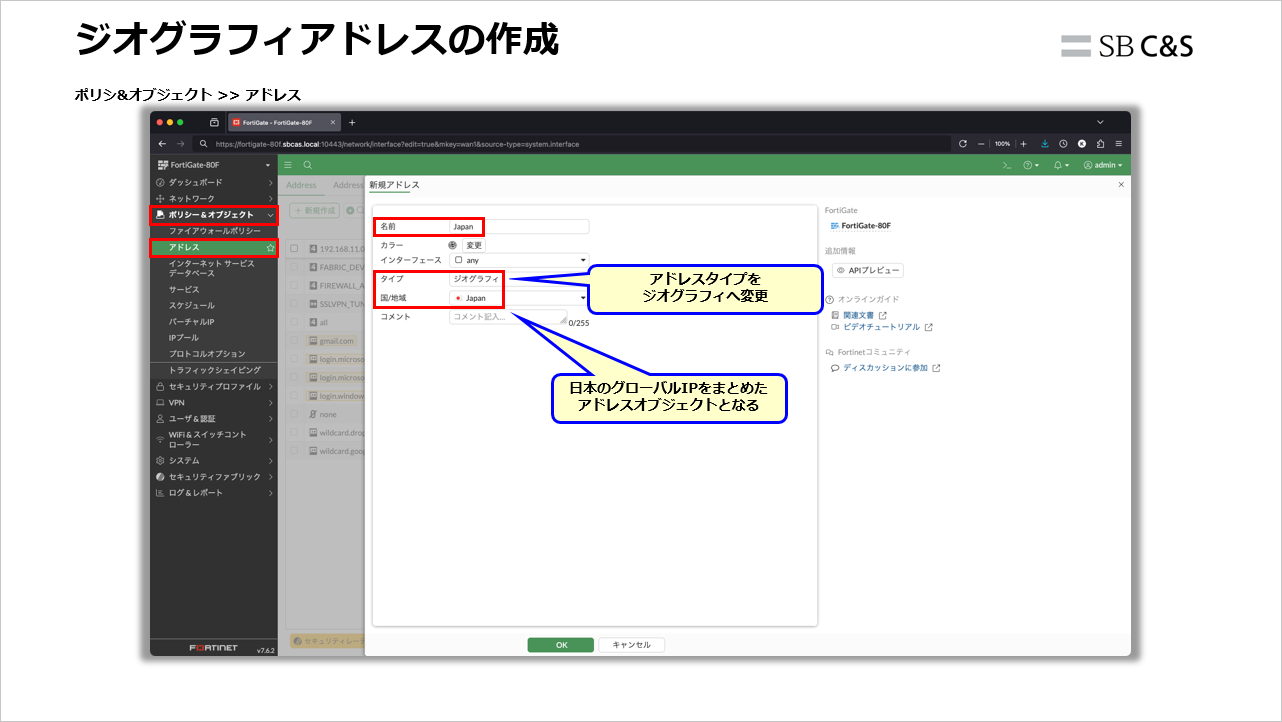Click the キャンセル button
This screenshot has height=722, width=1282.
tap(631, 645)
